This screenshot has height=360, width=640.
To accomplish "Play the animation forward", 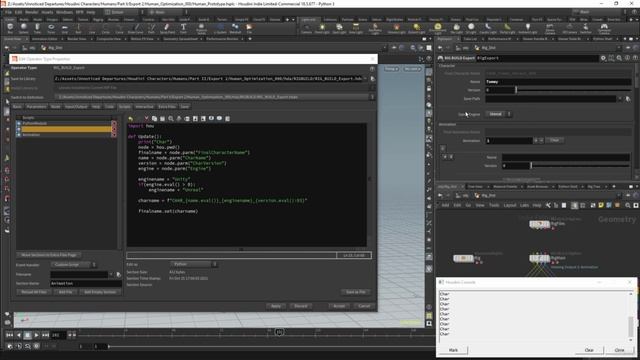I will pos(36,335).
